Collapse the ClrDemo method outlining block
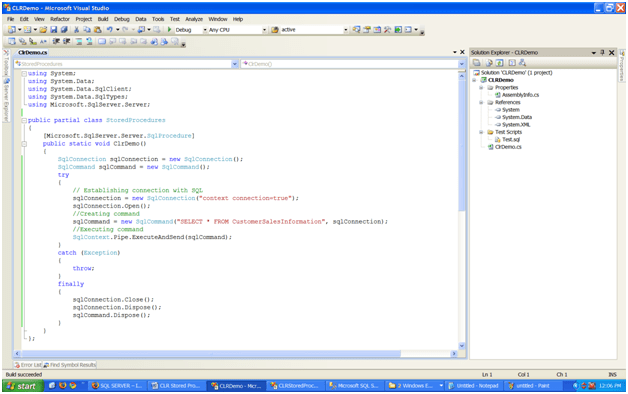 coord(24,144)
